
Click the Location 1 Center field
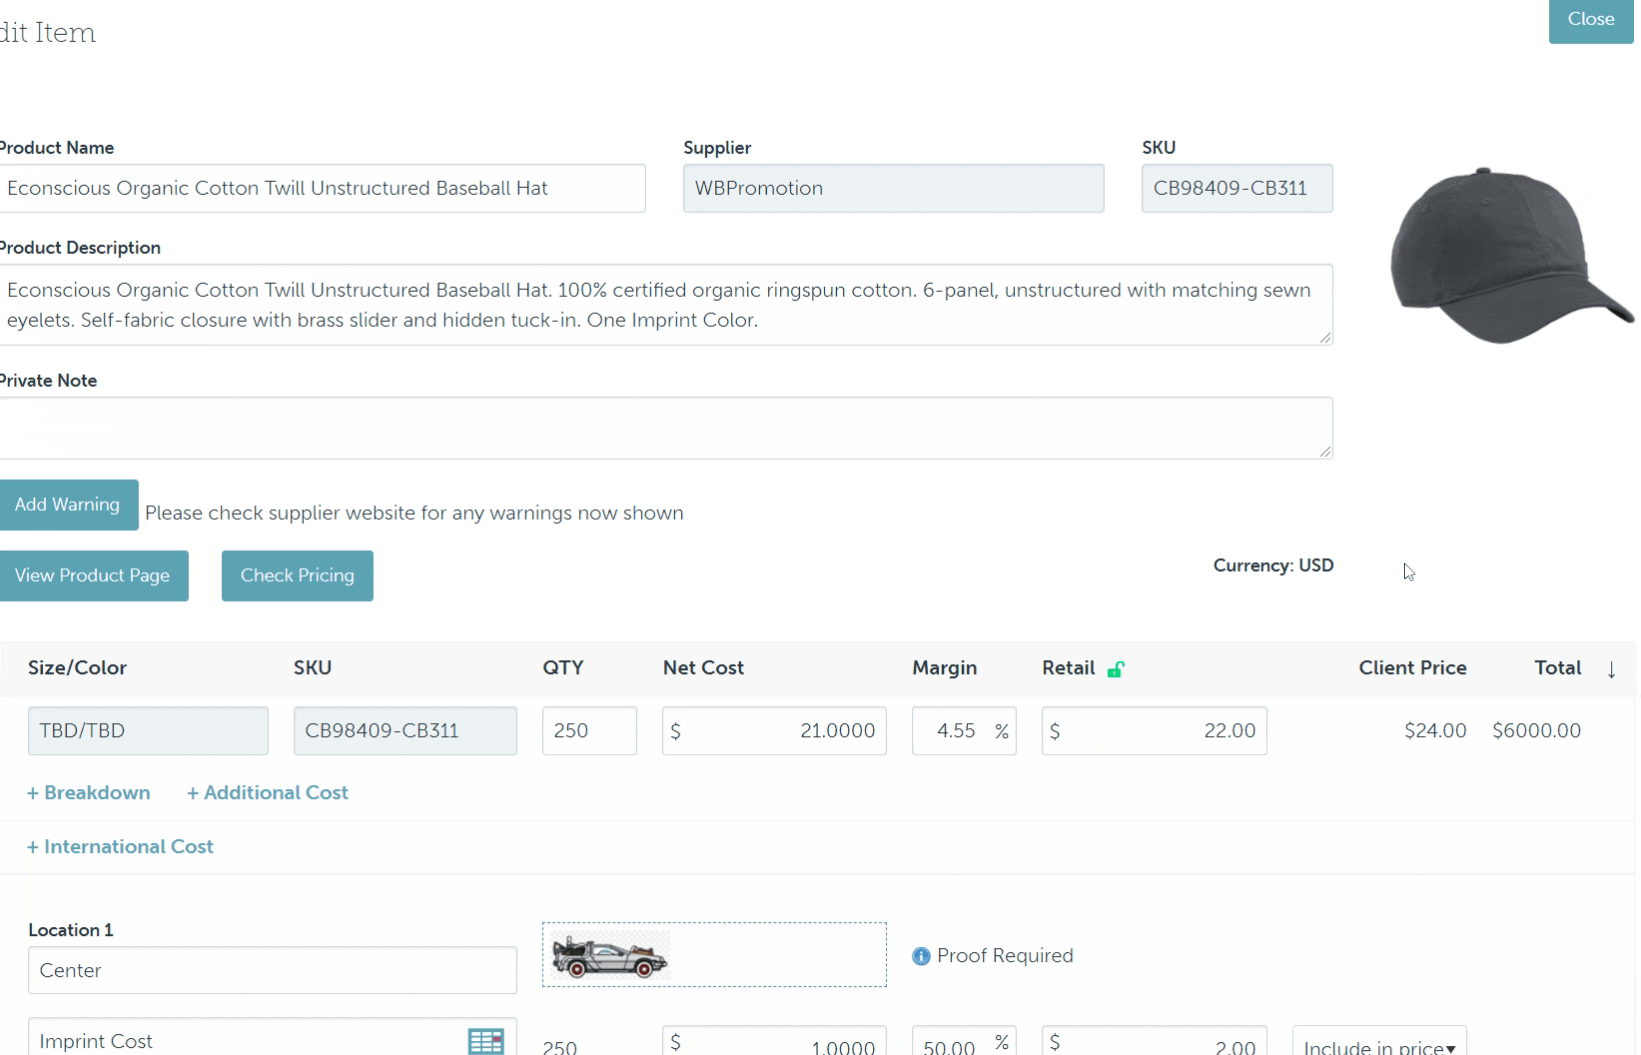pyautogui.click(x=272, y=970)
